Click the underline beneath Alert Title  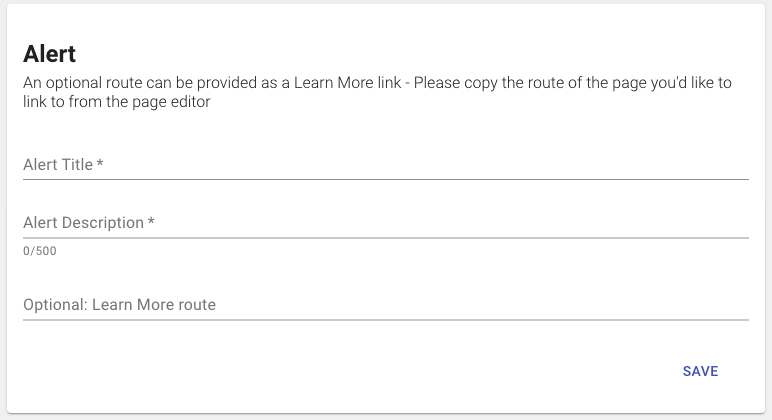(386, 179)
